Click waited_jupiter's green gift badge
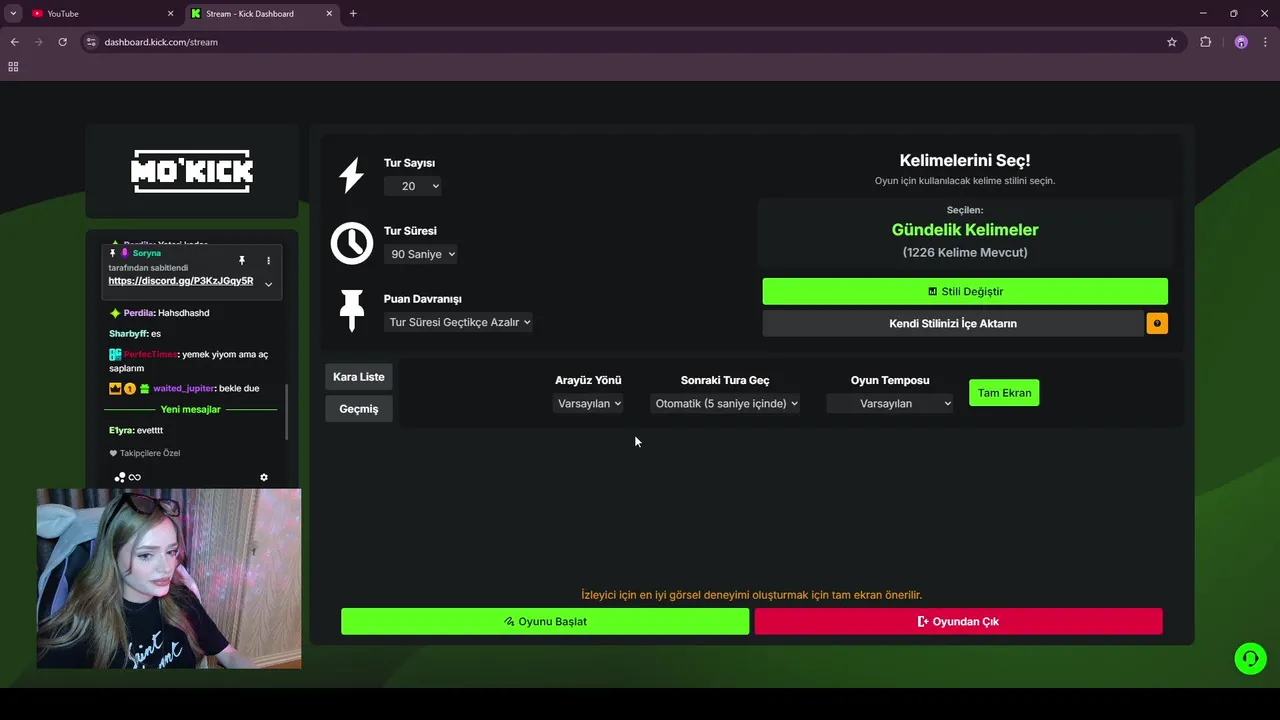 pyautogui.click(x=144, y=388)
